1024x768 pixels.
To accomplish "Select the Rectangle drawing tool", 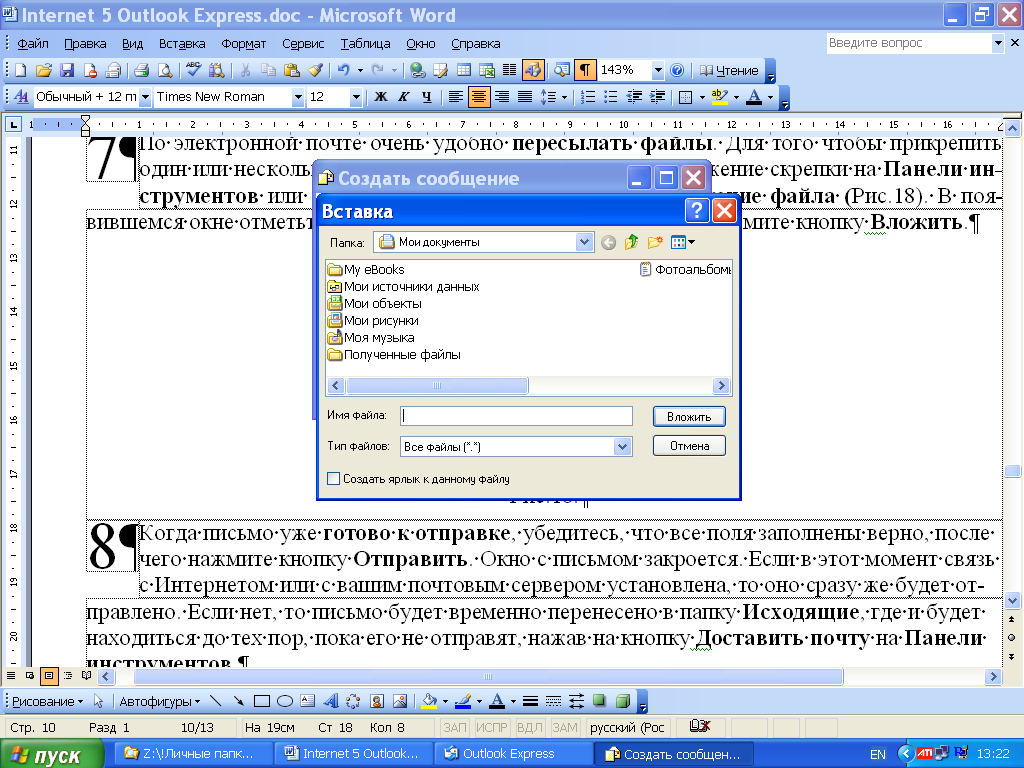I will (262, 701).
